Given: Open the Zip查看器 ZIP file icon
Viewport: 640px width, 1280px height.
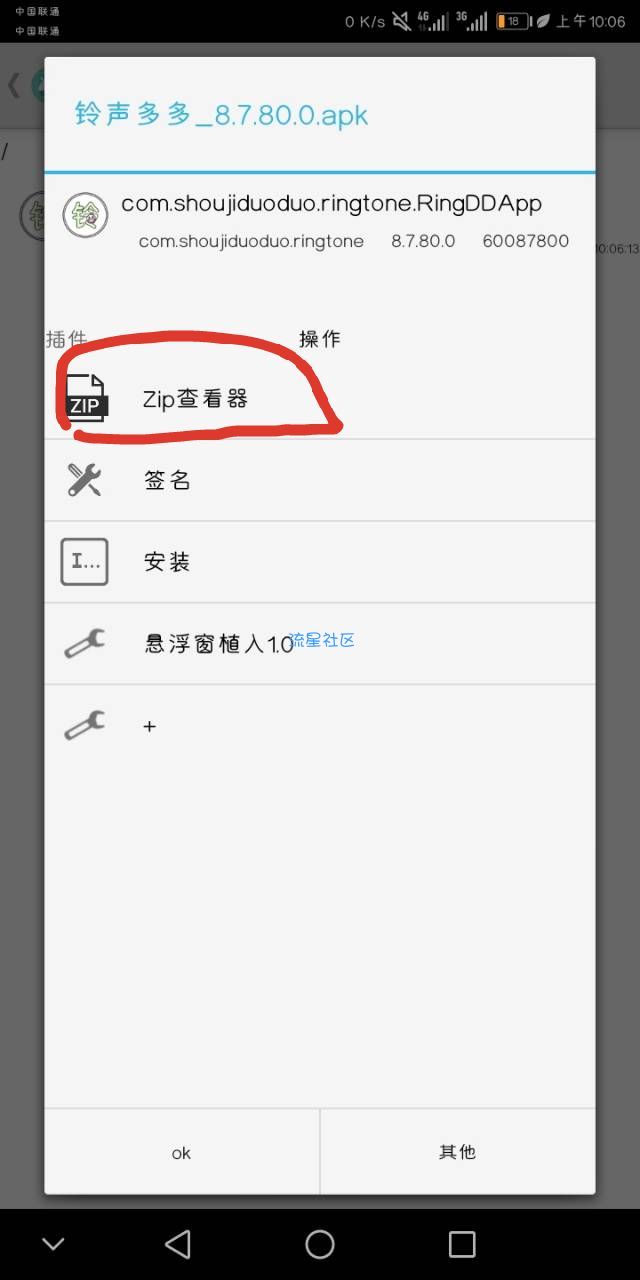Looking at the screenshot, I should tap(86, 398).
